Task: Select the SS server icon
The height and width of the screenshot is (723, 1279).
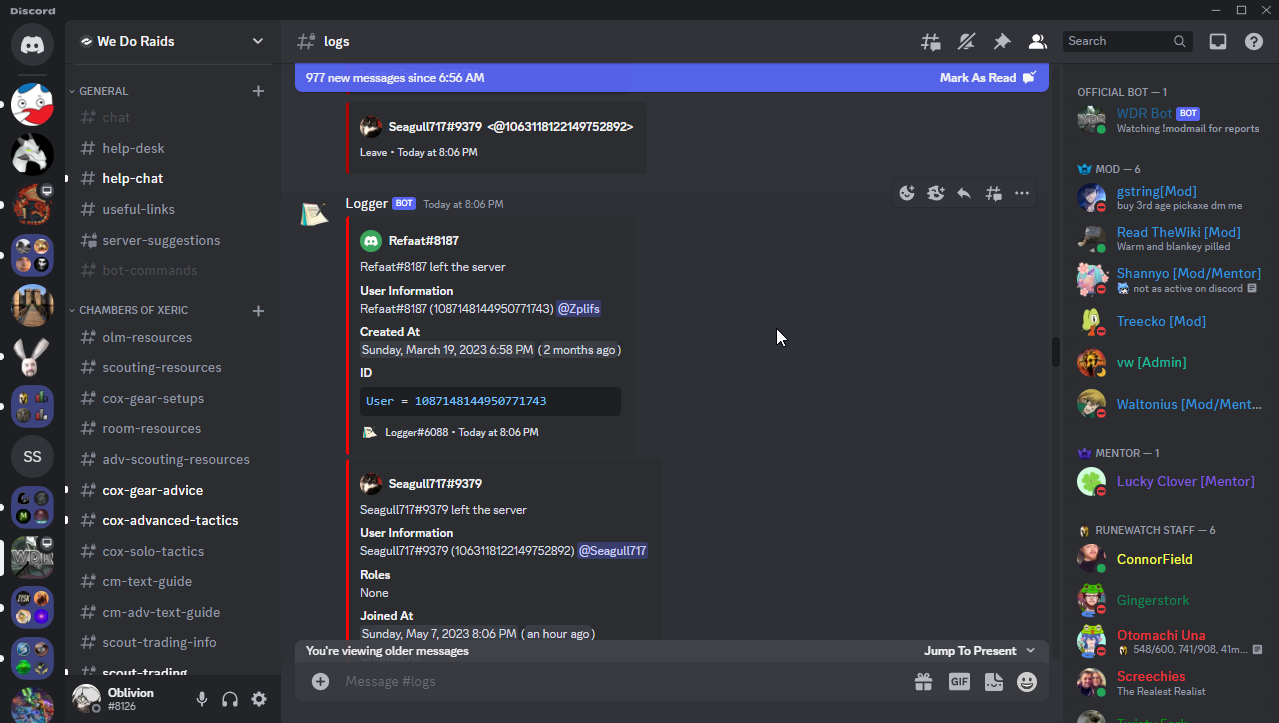Action: pyautogui.click(x=32, y=456)
